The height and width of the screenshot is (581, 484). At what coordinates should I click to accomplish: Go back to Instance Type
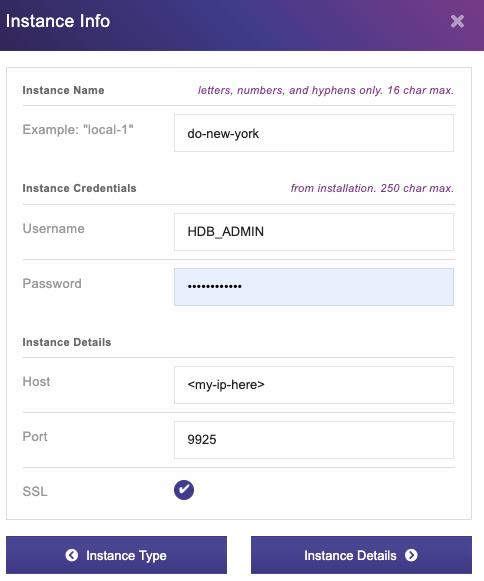[x=116, y=555]
